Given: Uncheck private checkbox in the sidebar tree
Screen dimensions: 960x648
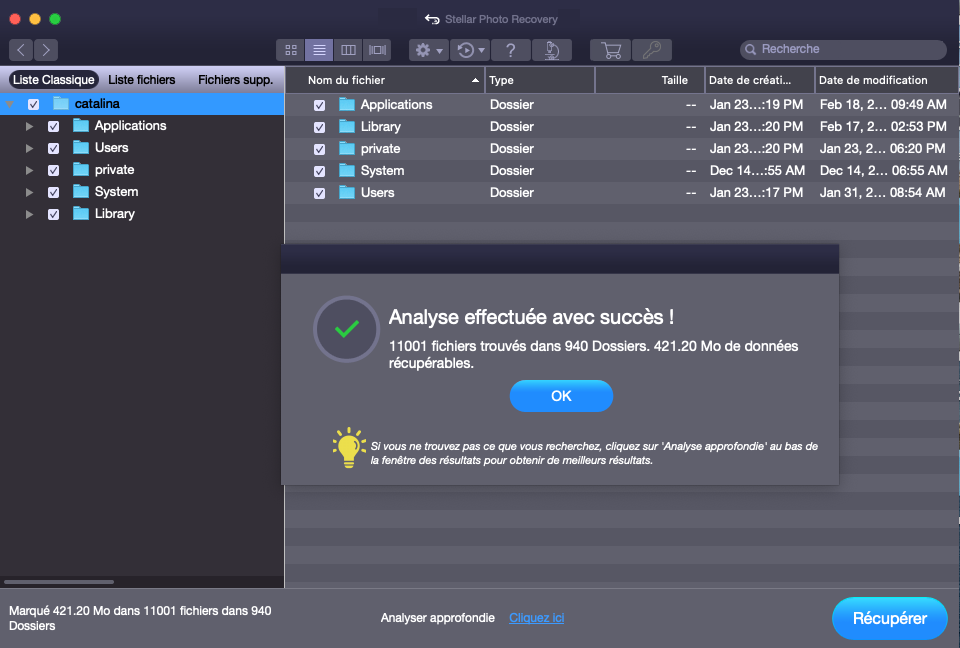Looking at the screenshot, I should (53, 170).
